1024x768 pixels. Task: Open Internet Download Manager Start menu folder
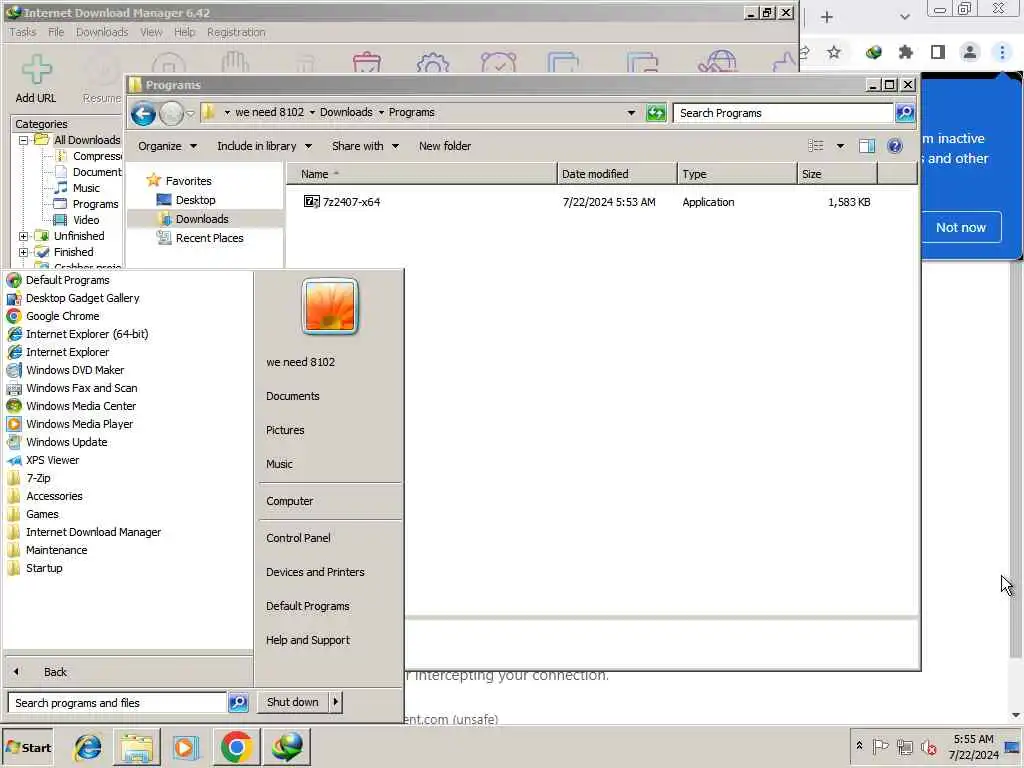coord(93,532)
